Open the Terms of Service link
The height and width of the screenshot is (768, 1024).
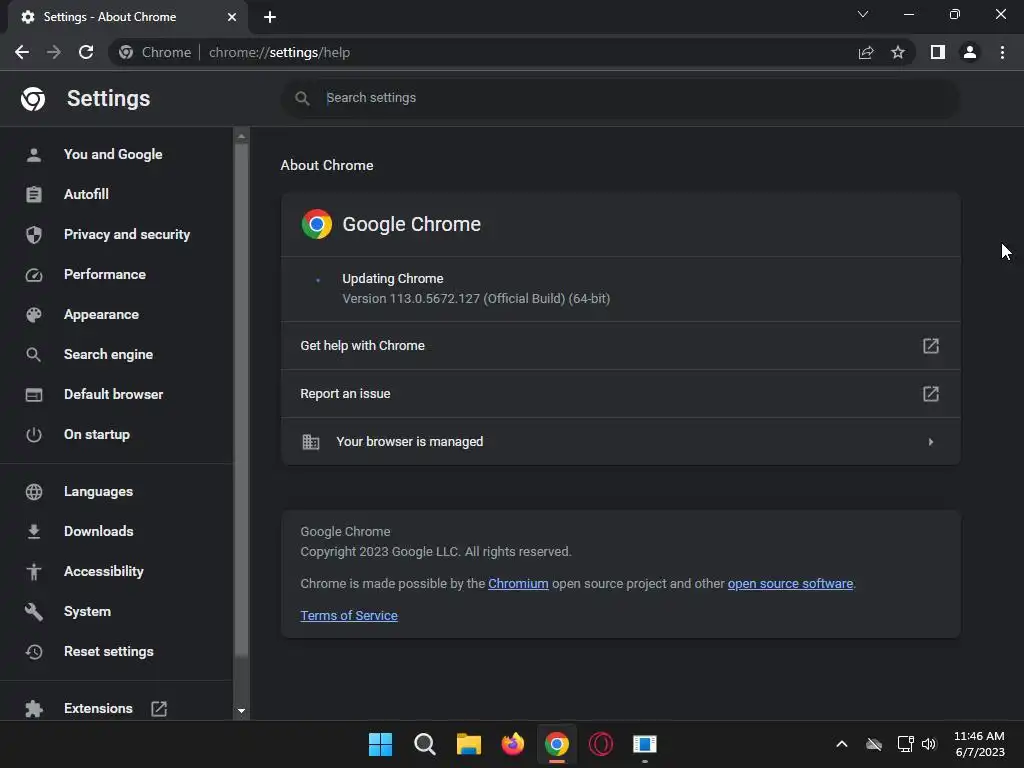(349, 615)
